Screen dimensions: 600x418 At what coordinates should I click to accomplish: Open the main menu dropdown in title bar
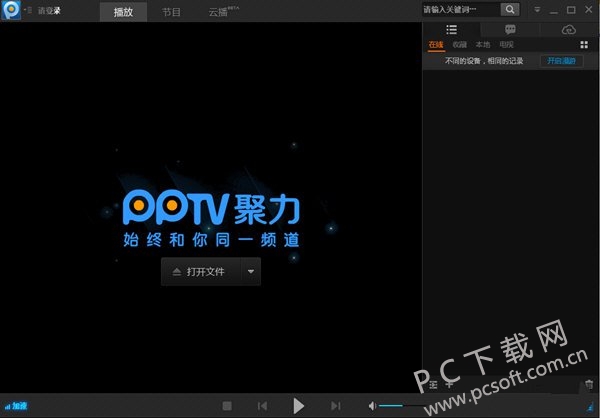pos(537,10)
